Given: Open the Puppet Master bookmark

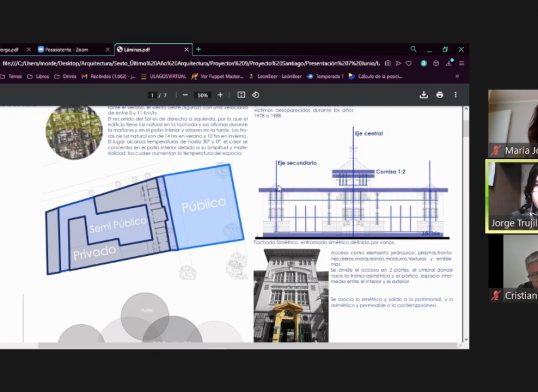Looking at the screenshot, I should coord(218,77).
